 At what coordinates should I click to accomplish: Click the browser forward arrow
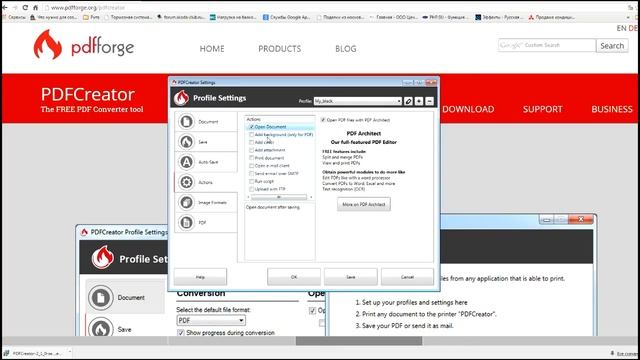coord(15,7)
